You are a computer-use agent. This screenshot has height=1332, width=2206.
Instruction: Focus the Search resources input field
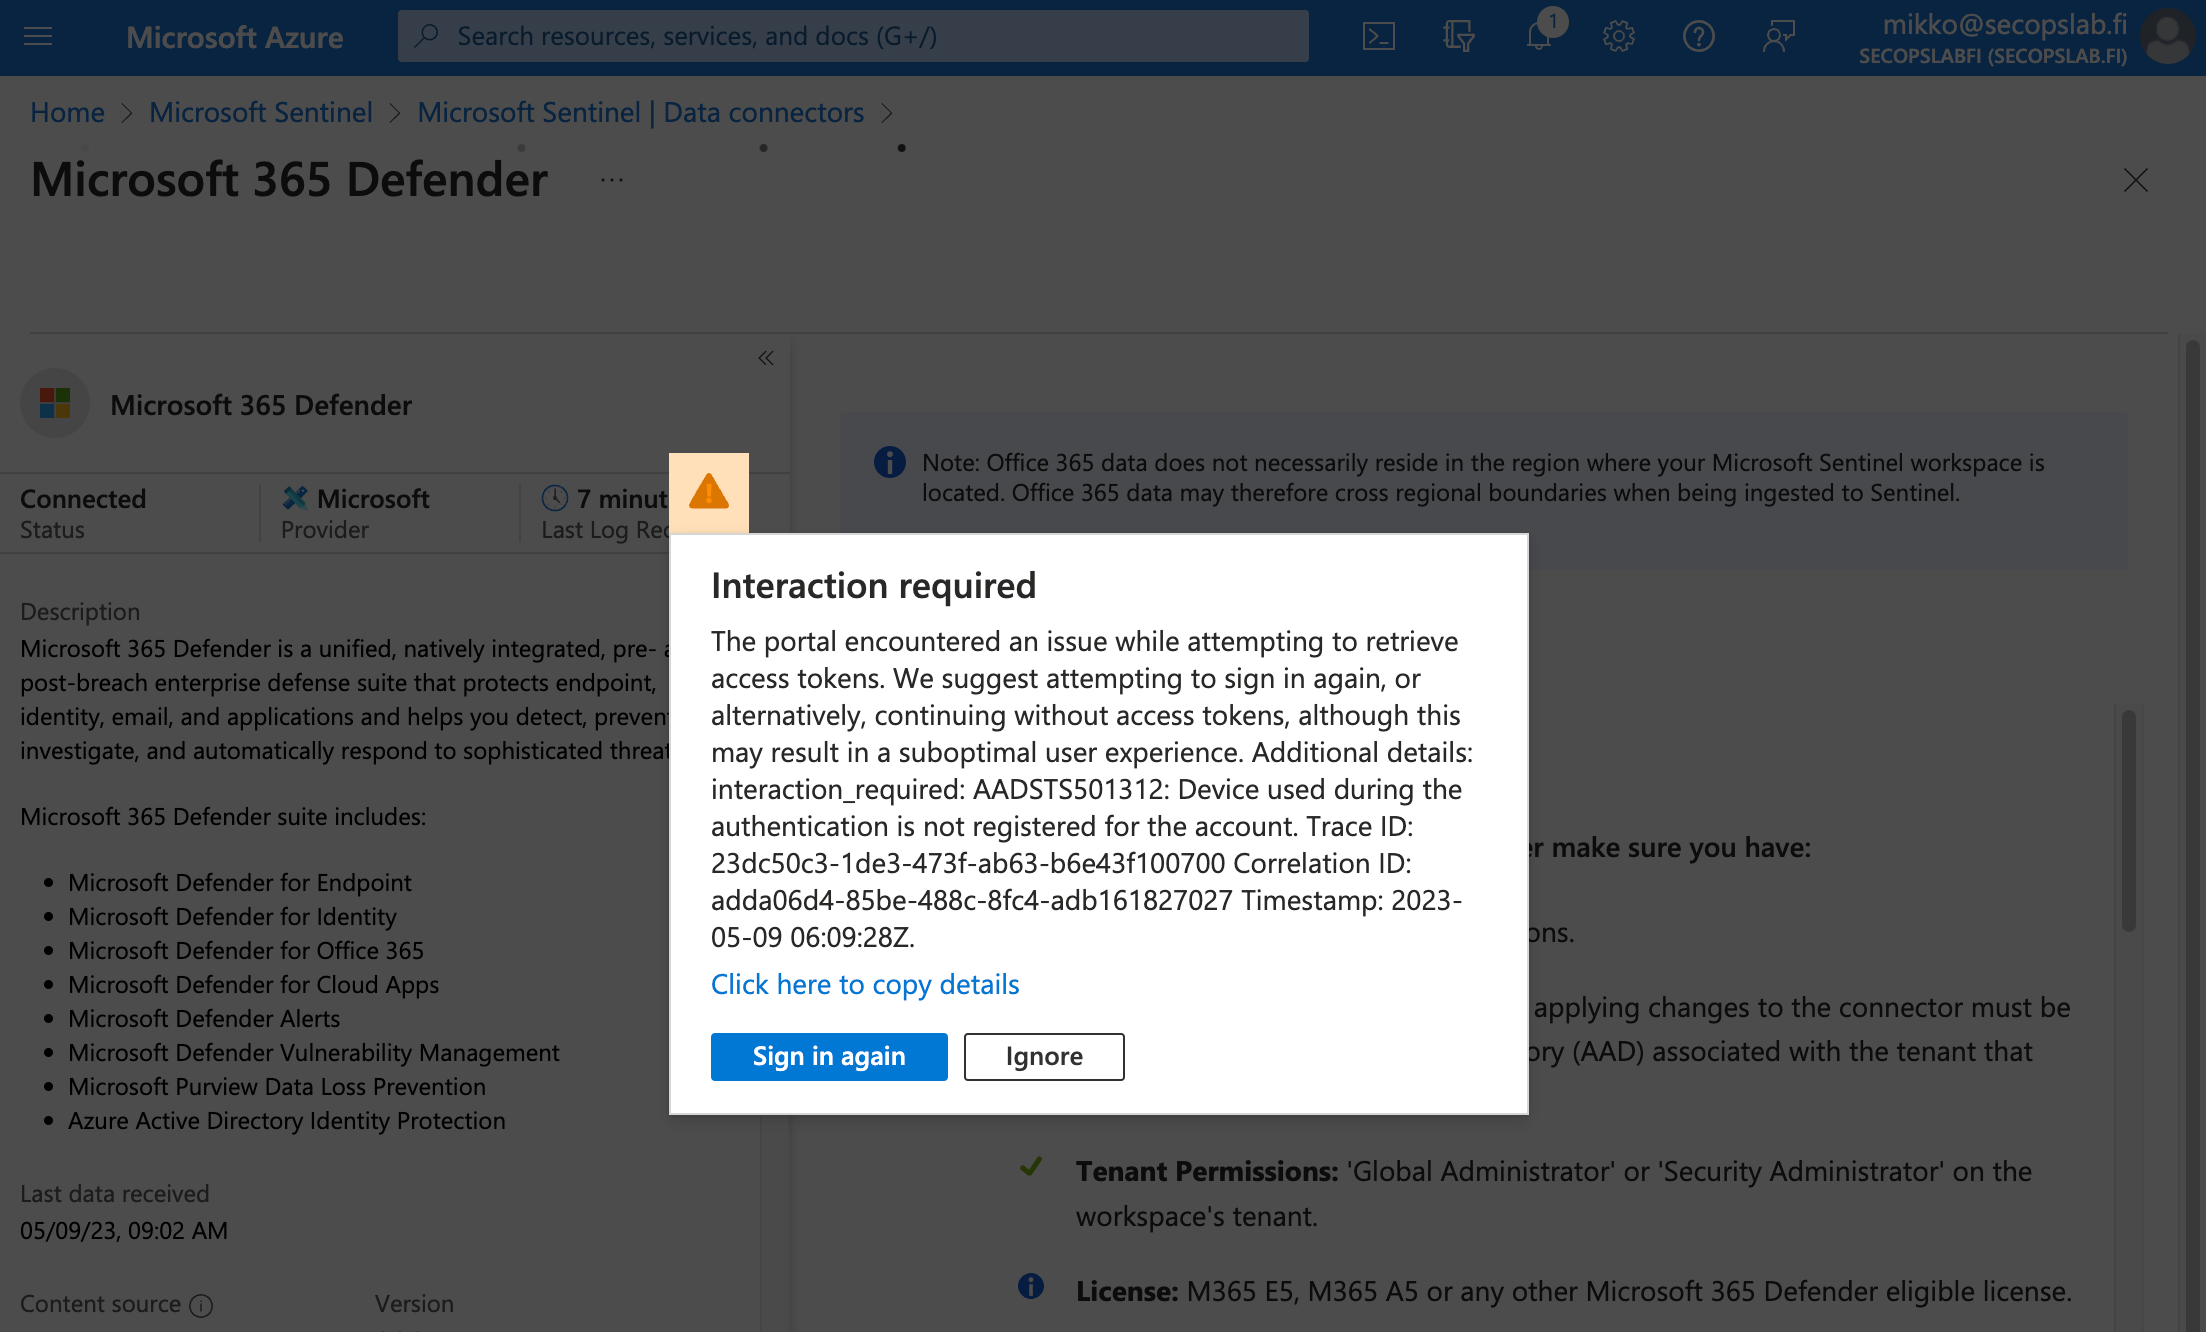click(853, 36)
